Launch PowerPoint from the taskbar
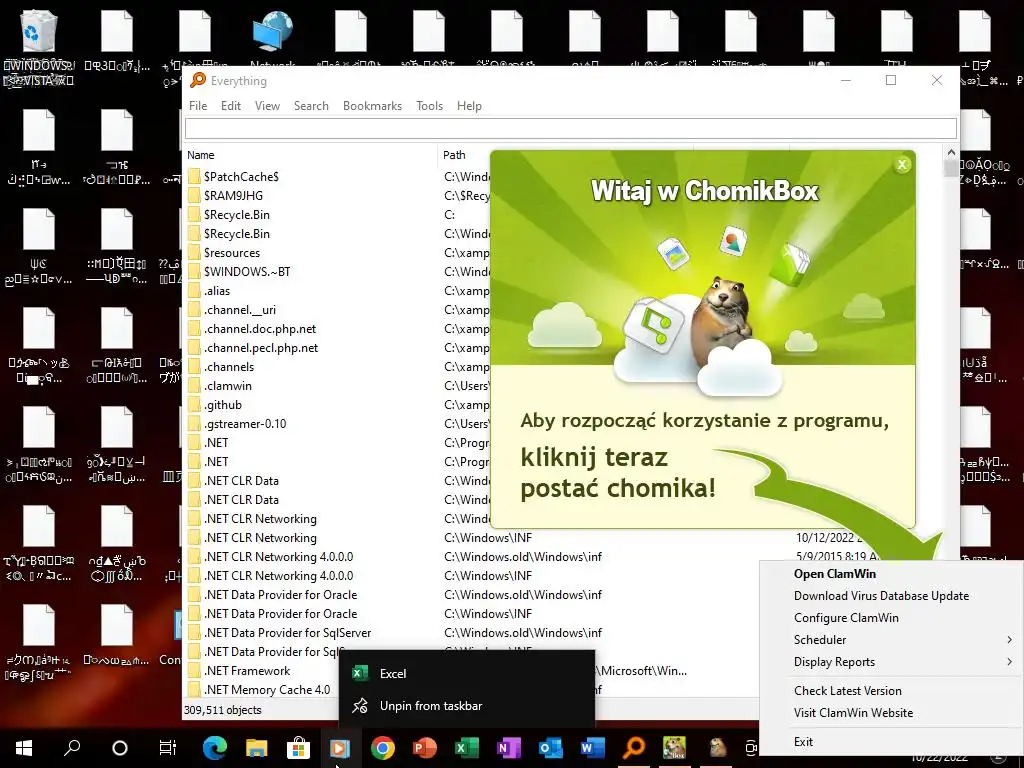Image resolution: width=1024 pixels, height=768 pixels. (424, 748)
